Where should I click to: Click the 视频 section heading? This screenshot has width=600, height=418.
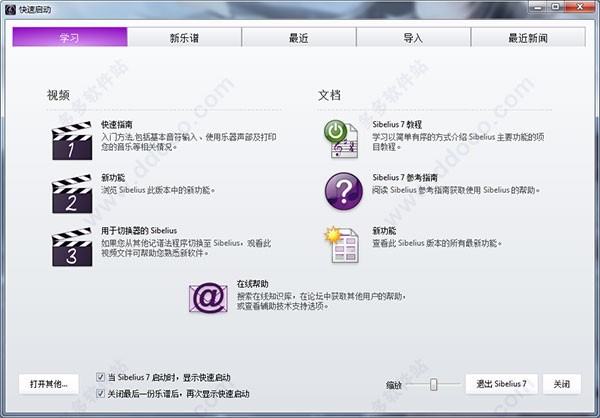pyautogui.click(x=58, y=95)
